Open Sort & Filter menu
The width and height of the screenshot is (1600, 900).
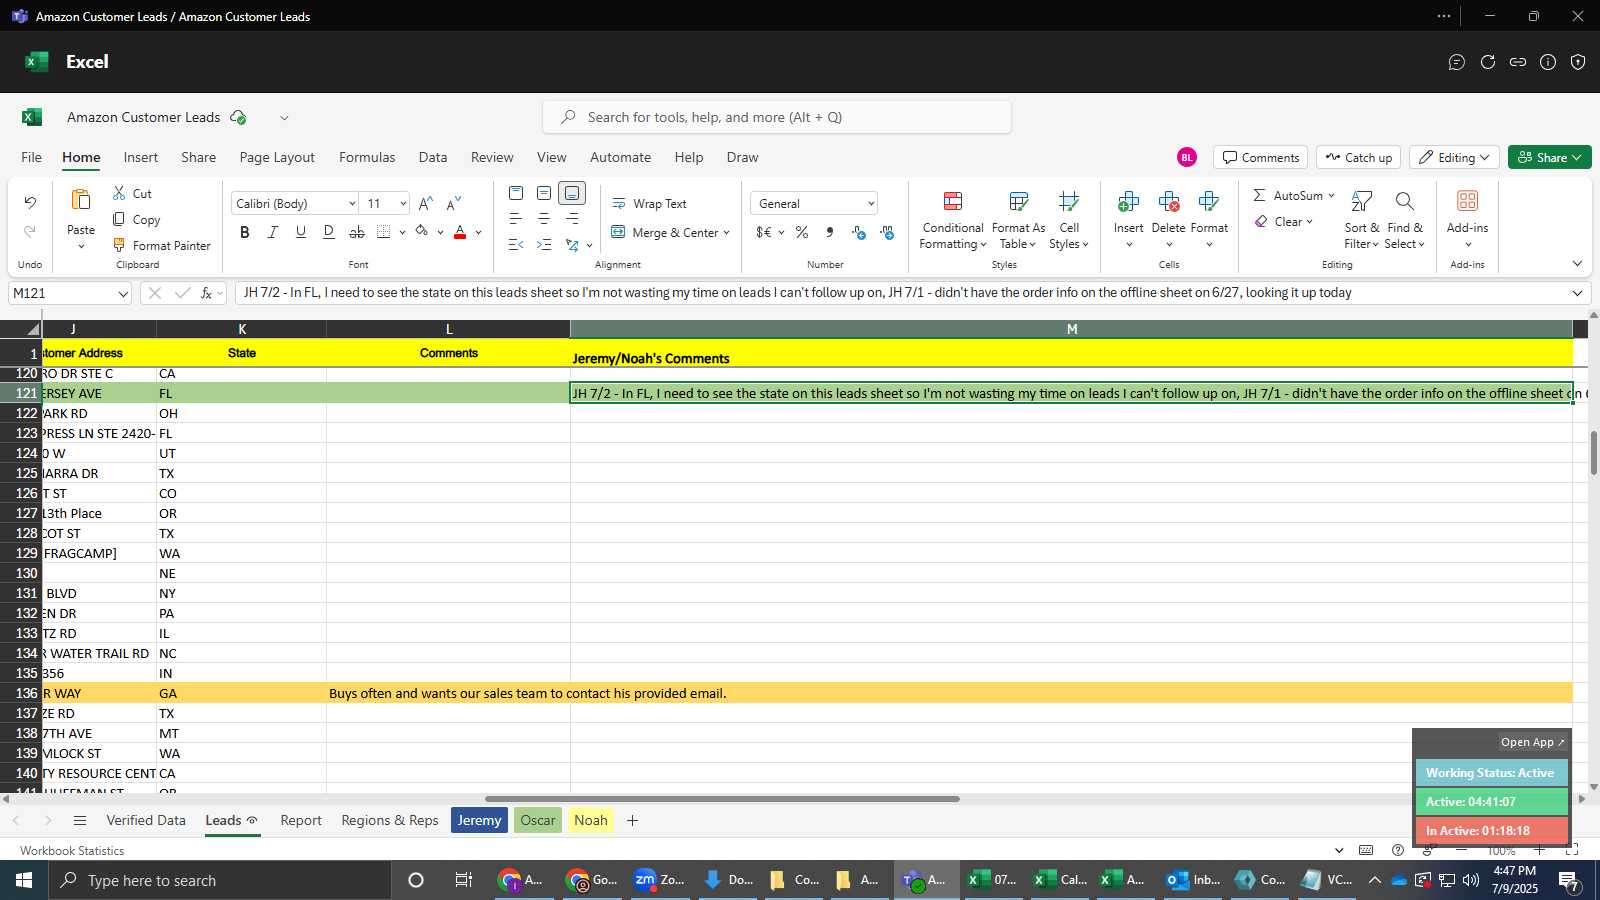1361,220
